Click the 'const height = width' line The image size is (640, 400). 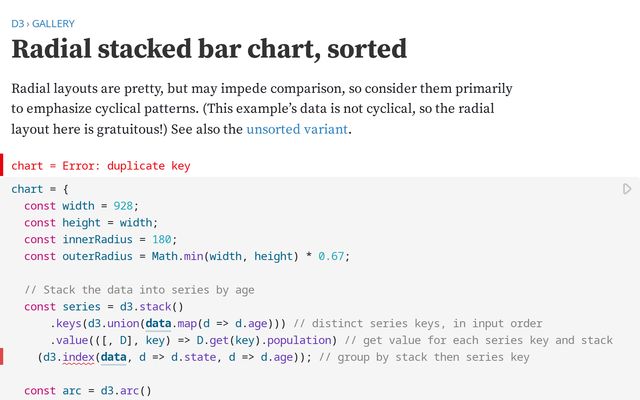[x=90, y=223]
